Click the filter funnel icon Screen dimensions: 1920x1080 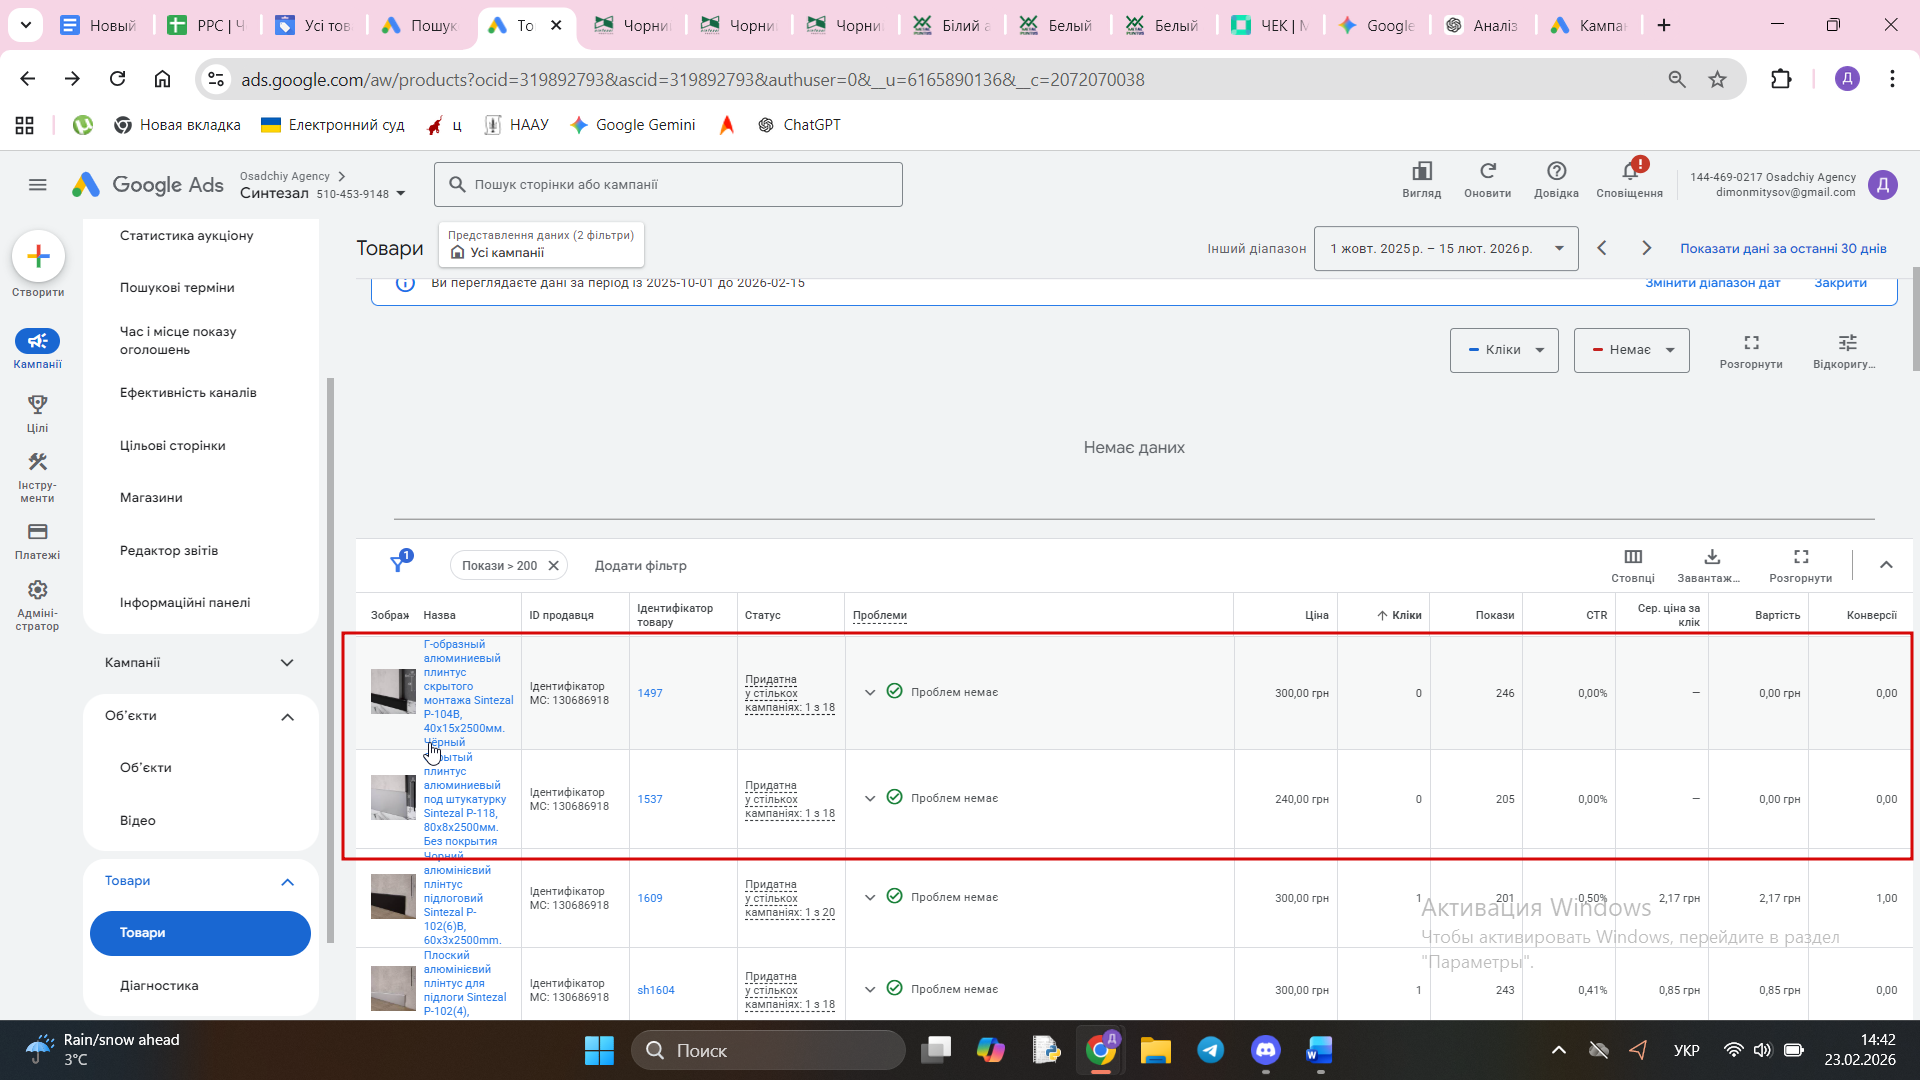pos(398,565)
